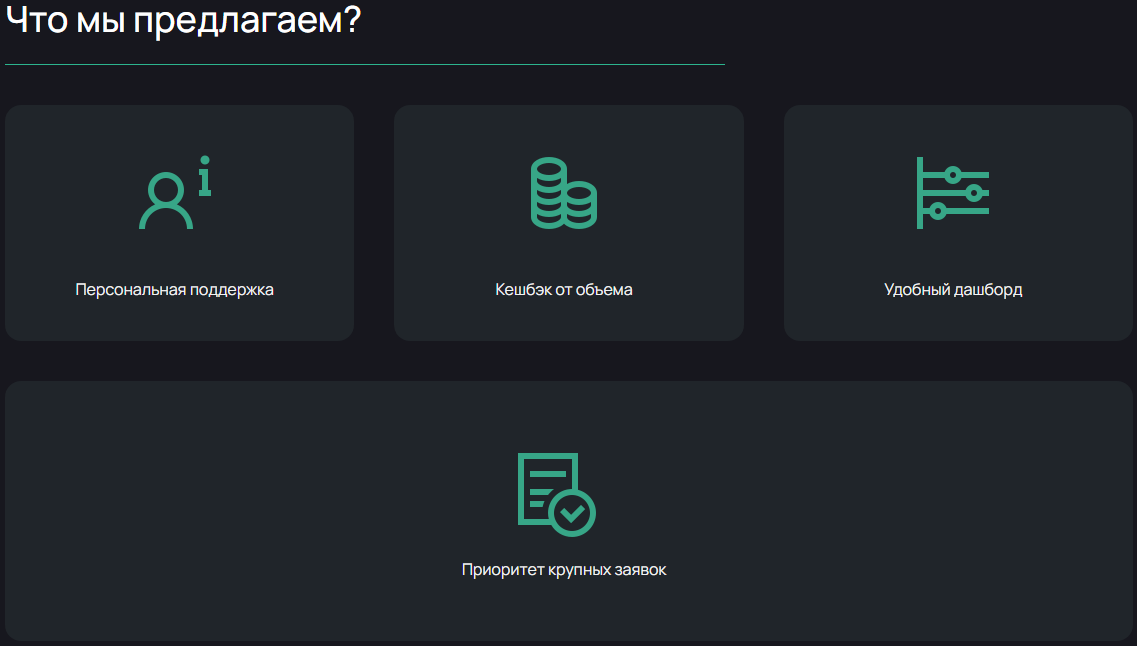This screenshot has height=646, width=1137.
Task: Select the 'Кешбэк от обьема' label
Action: (x=563, y=289)
